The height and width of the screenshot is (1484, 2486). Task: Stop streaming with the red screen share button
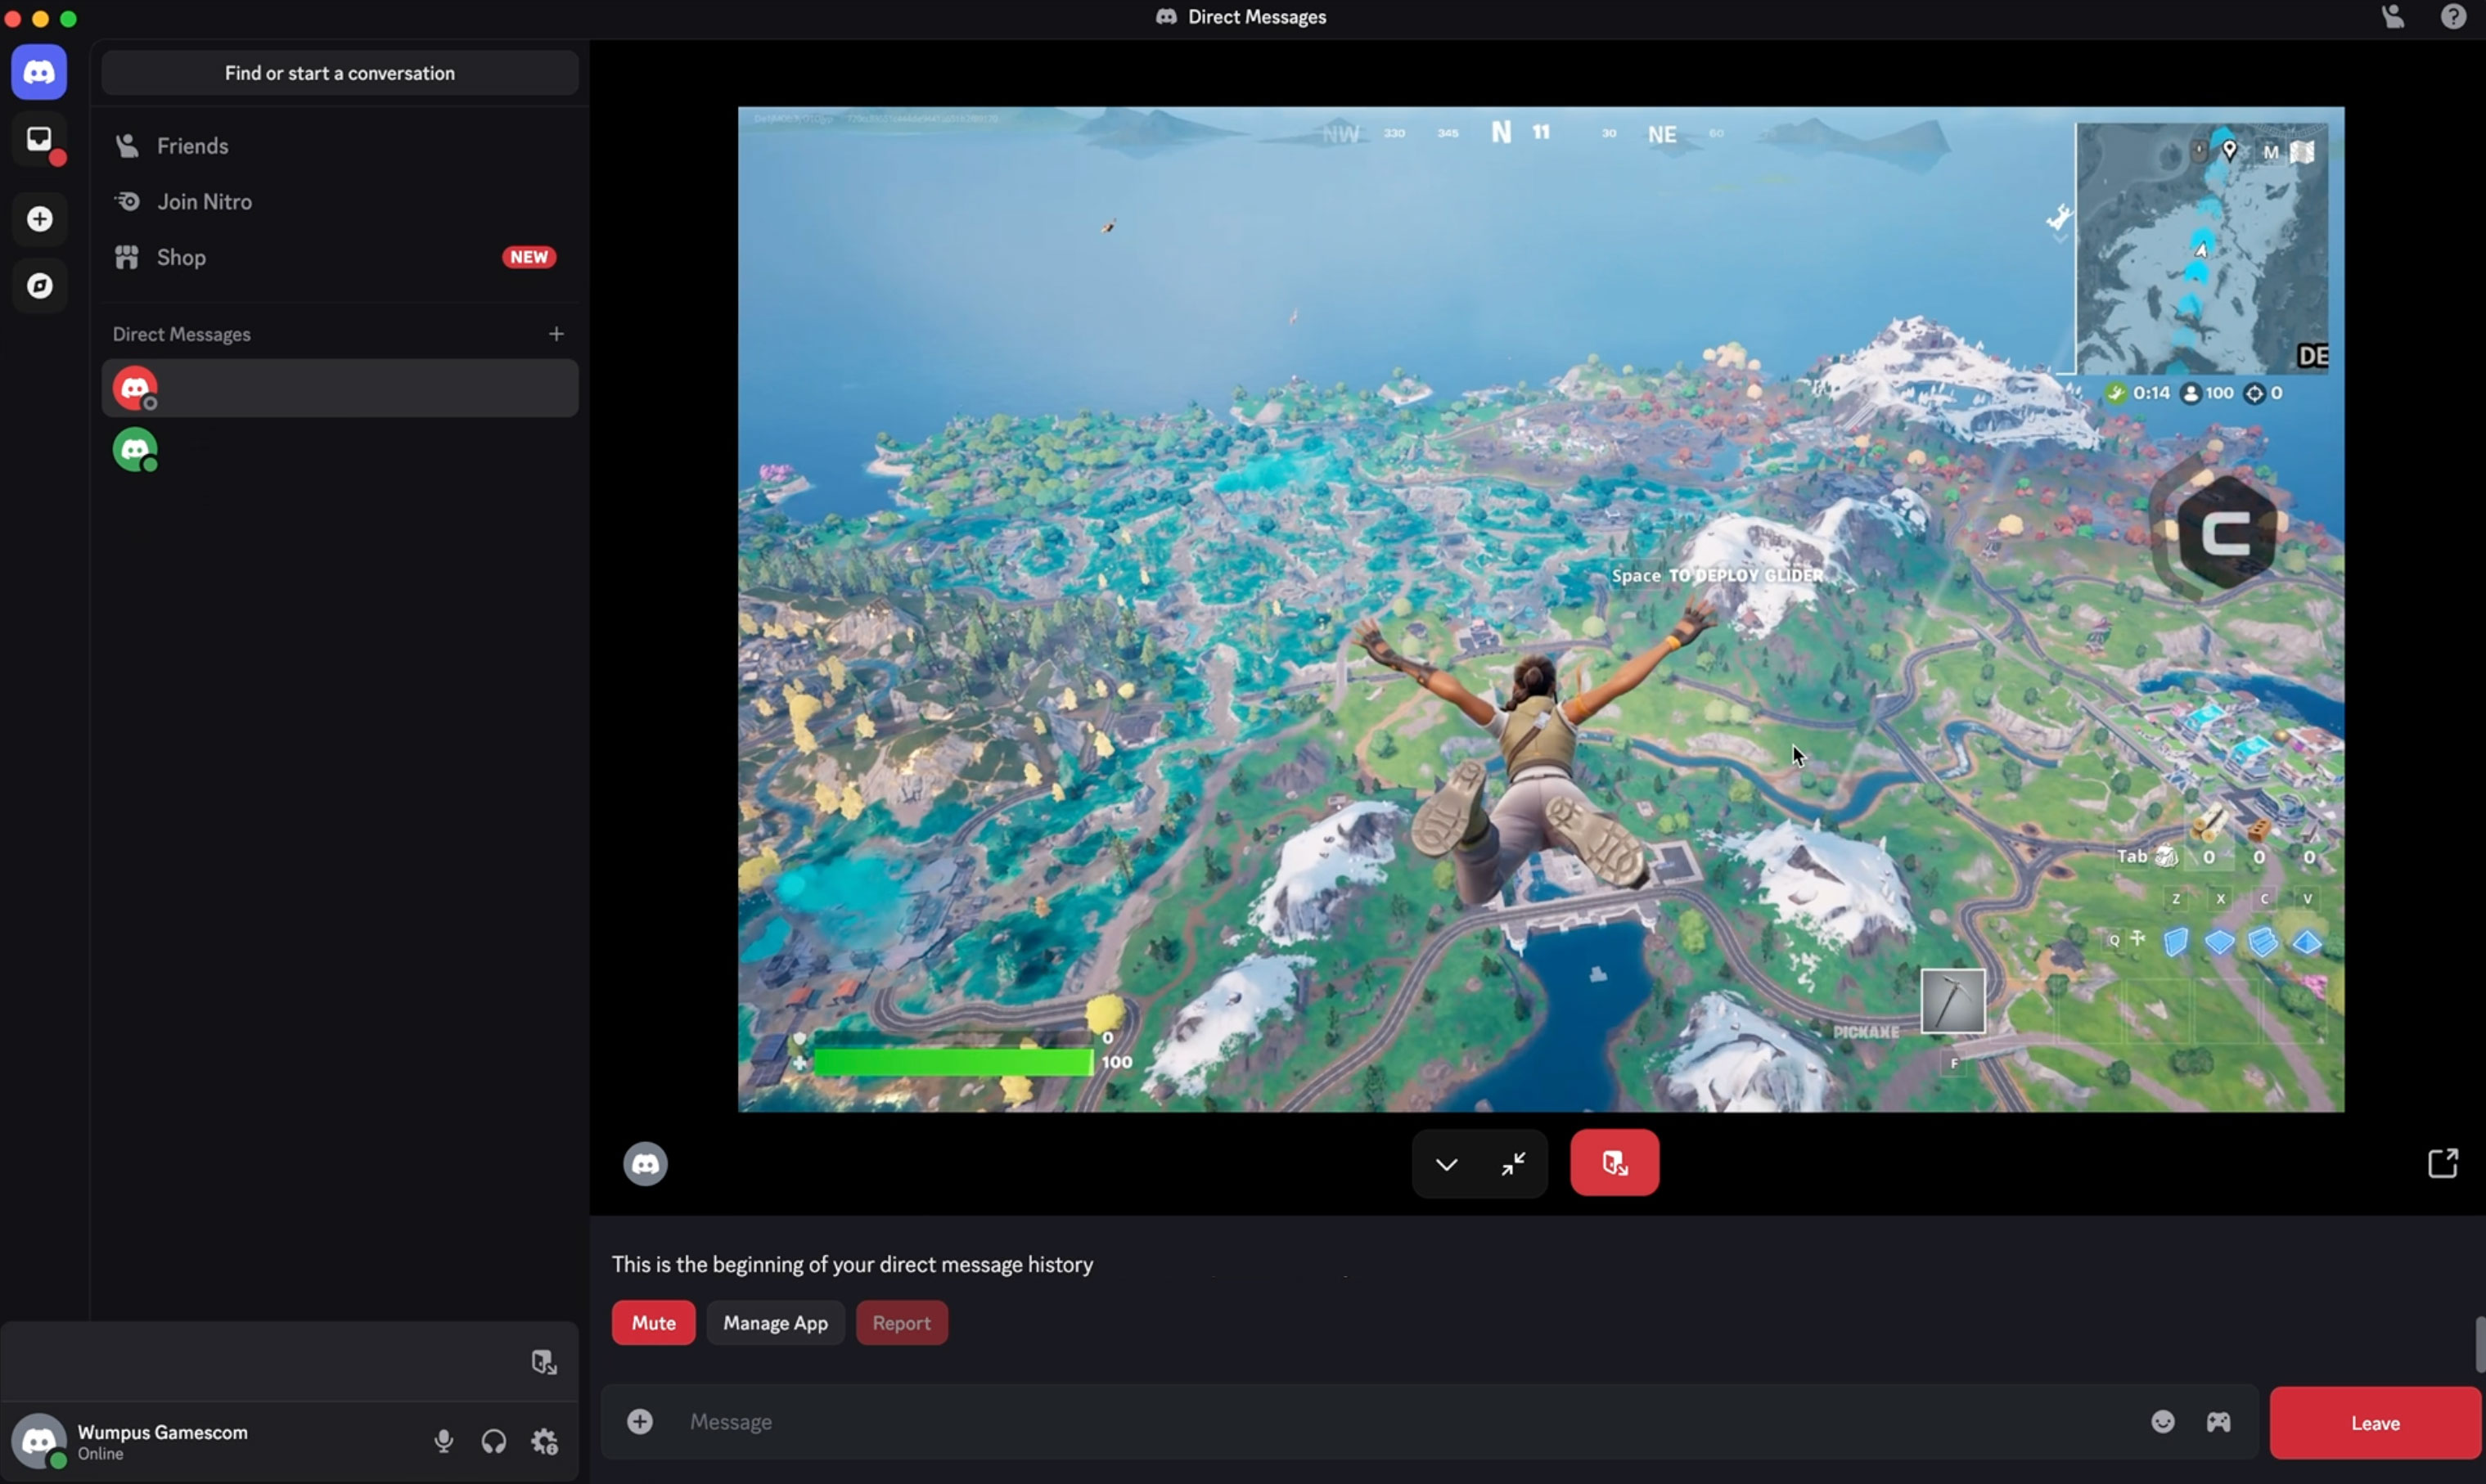pyautogui.click(x=1613, y=1162)
